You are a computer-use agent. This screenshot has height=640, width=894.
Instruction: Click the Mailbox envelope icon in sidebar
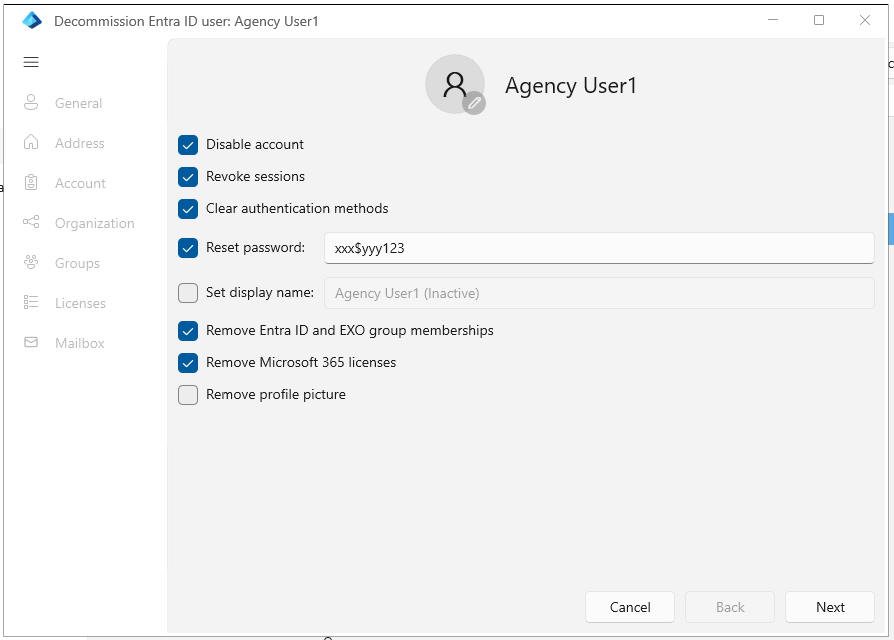click(x=31, y=343)
